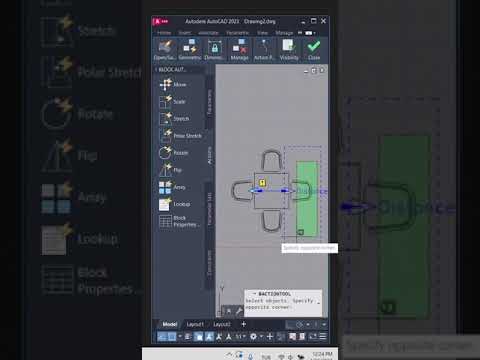Expand the Open/Save ribbon panel
This screenshot has width=480, height=360.
click(x=164, y=50)
